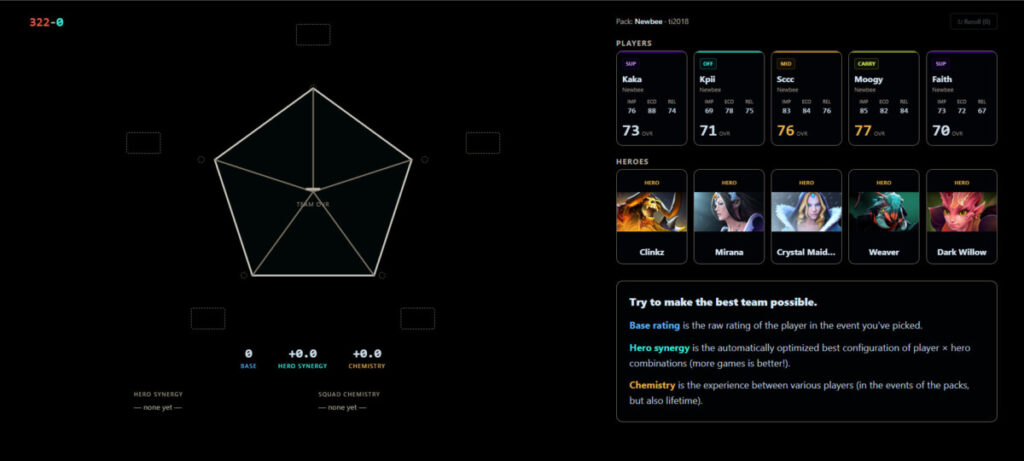Viewport: 1024px width, 461px height.
Task: Click the Dark Willow name label
Action: coord(961,252)
